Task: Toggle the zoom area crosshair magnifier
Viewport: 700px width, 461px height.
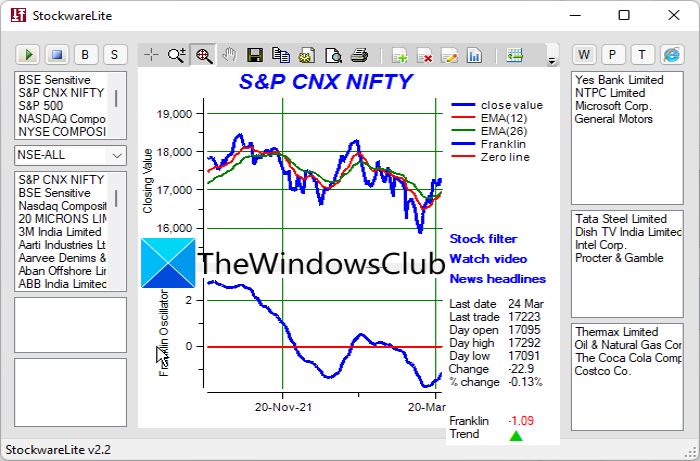Action: click(204, 55)
